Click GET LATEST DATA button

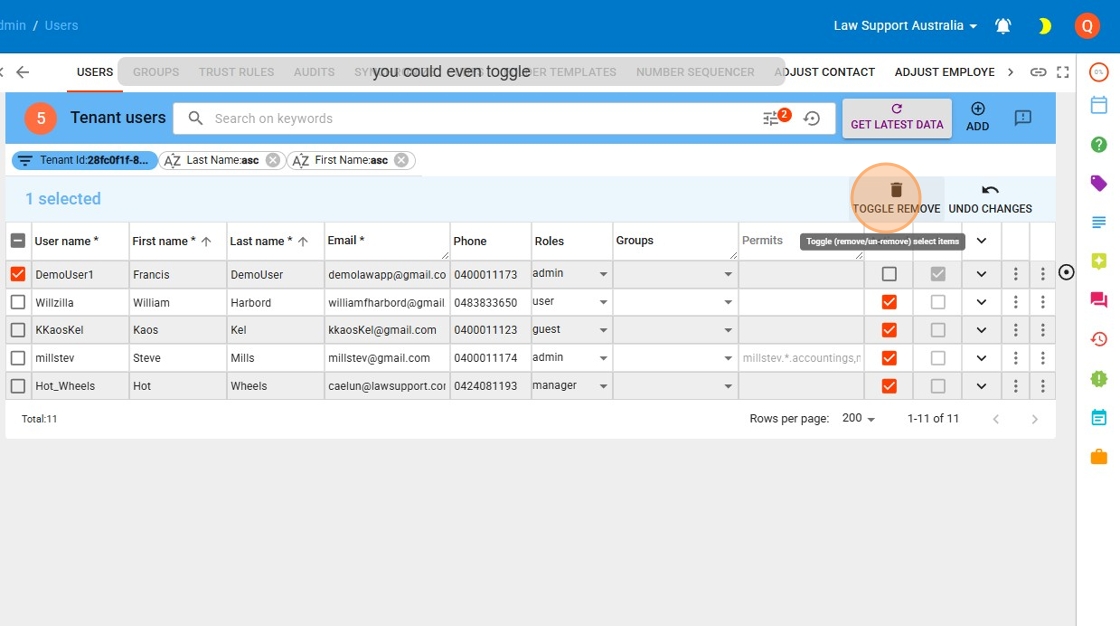click(x=896, y=118)
